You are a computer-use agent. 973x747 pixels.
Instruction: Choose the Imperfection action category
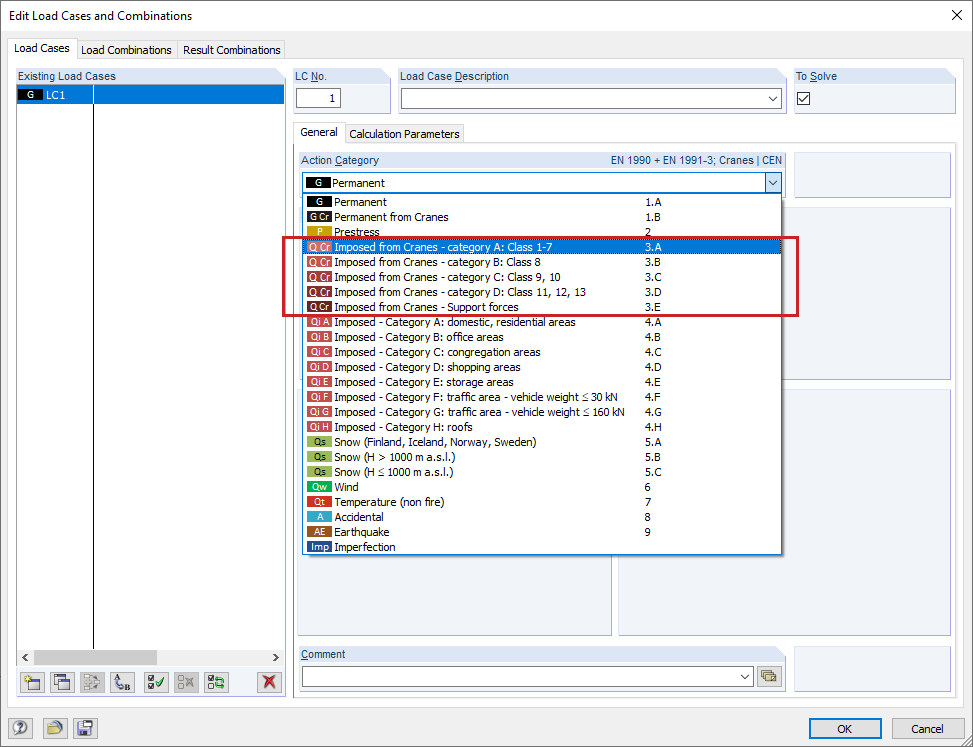pos(542,547)
